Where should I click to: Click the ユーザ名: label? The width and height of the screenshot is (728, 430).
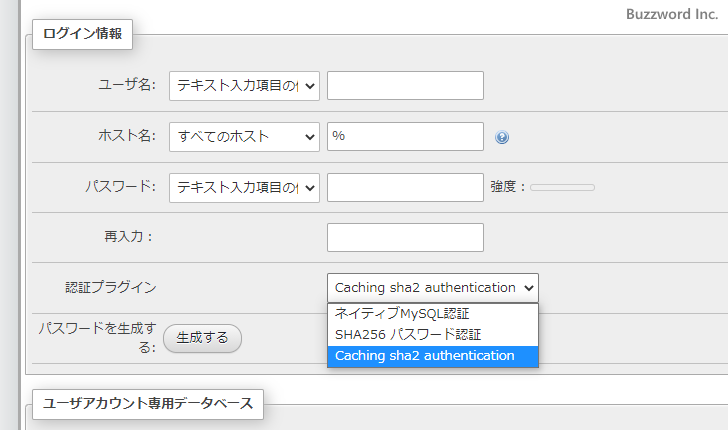127,85
